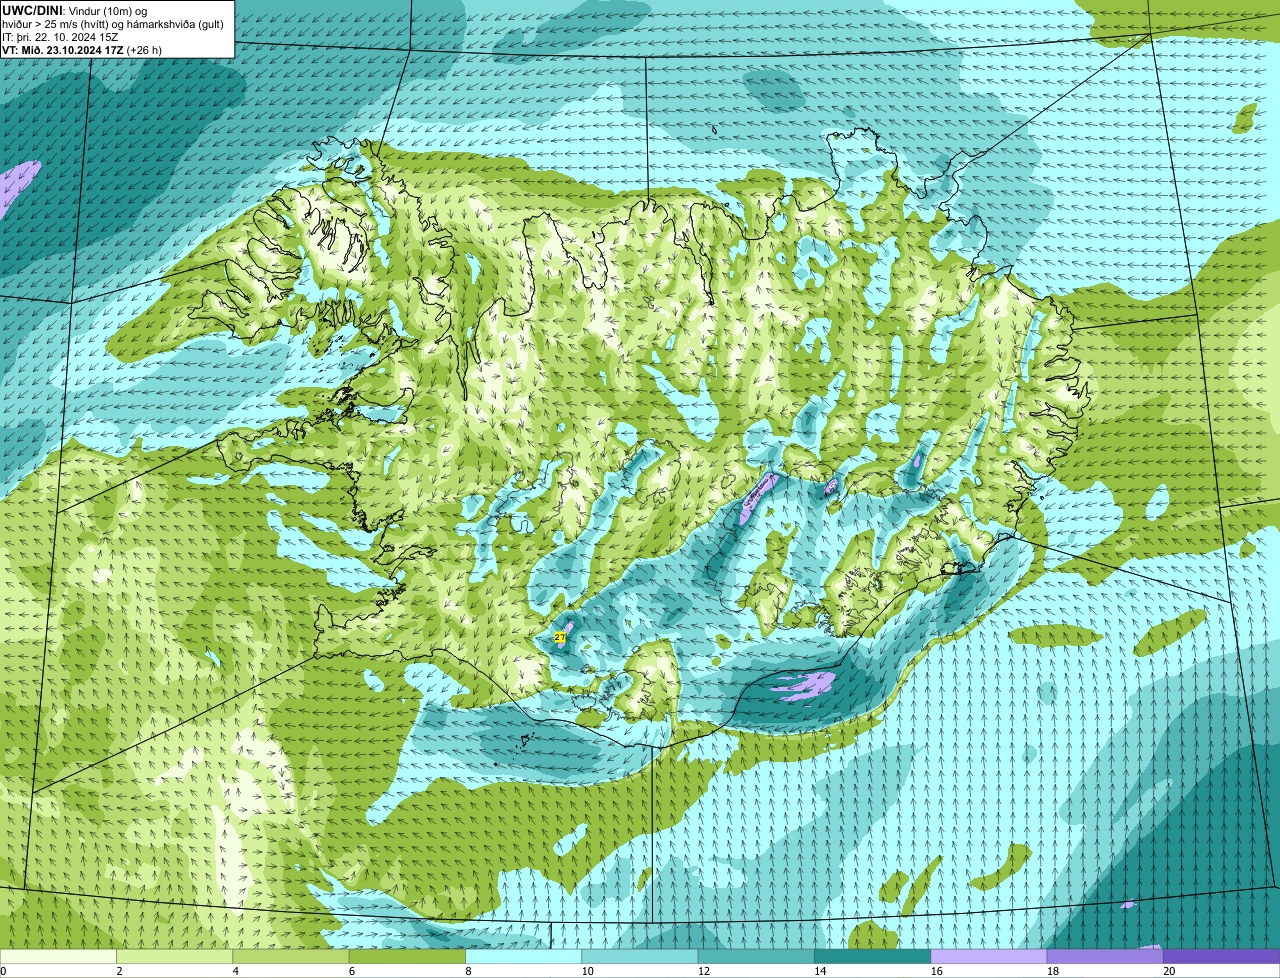Click the 'VT: Mið. 23.10.2024 17Z (+26 h)' line
Screen dimensions: 1280x978
click(82, 49)
